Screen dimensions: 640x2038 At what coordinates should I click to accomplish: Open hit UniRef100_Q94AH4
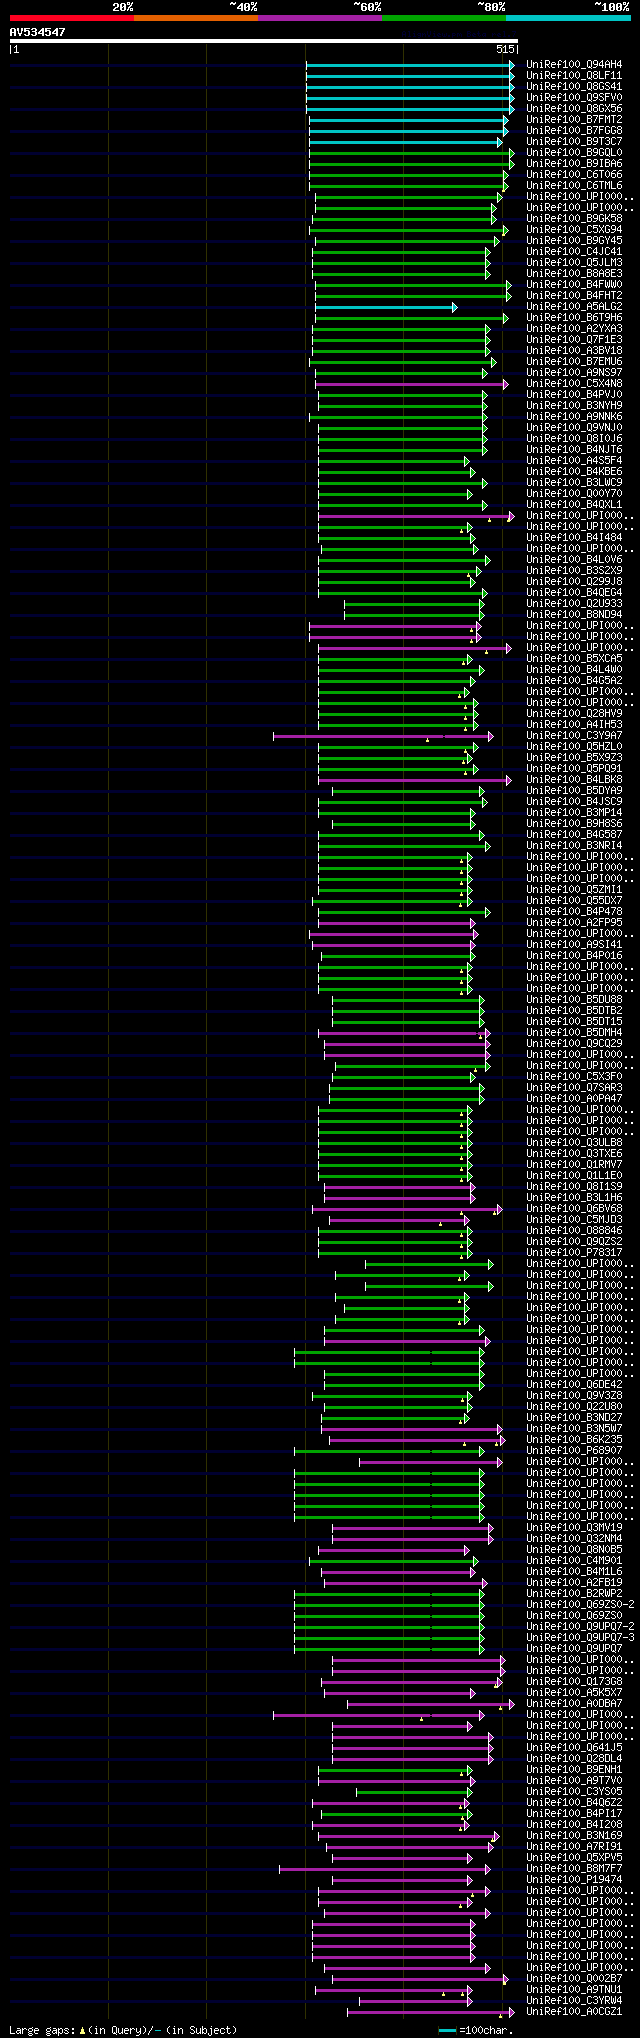point(574,65)
